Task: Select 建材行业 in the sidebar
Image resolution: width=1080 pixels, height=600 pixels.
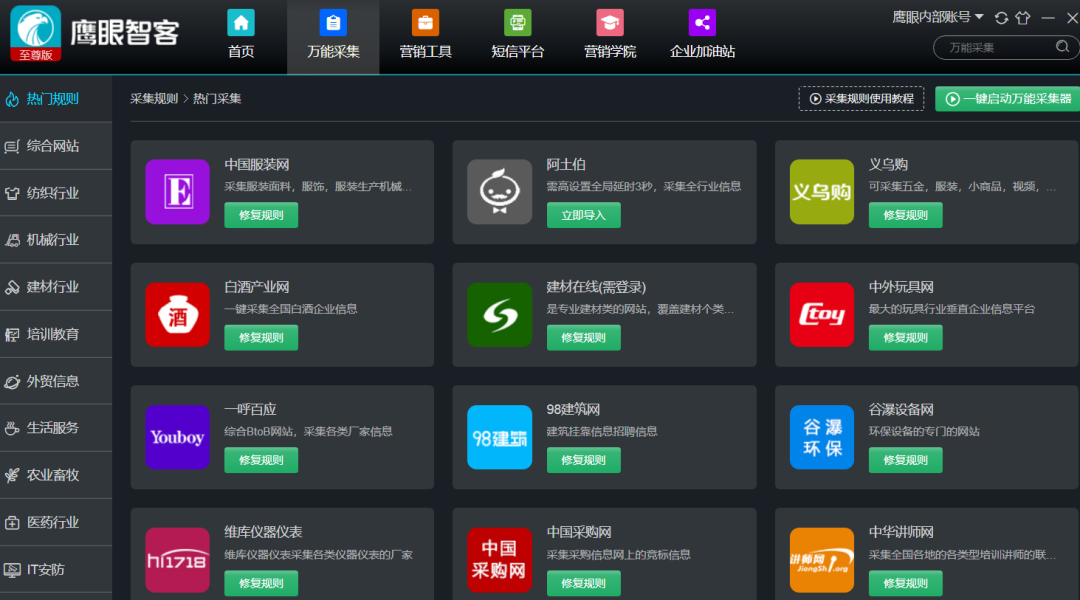Action: tap(56, 287)
